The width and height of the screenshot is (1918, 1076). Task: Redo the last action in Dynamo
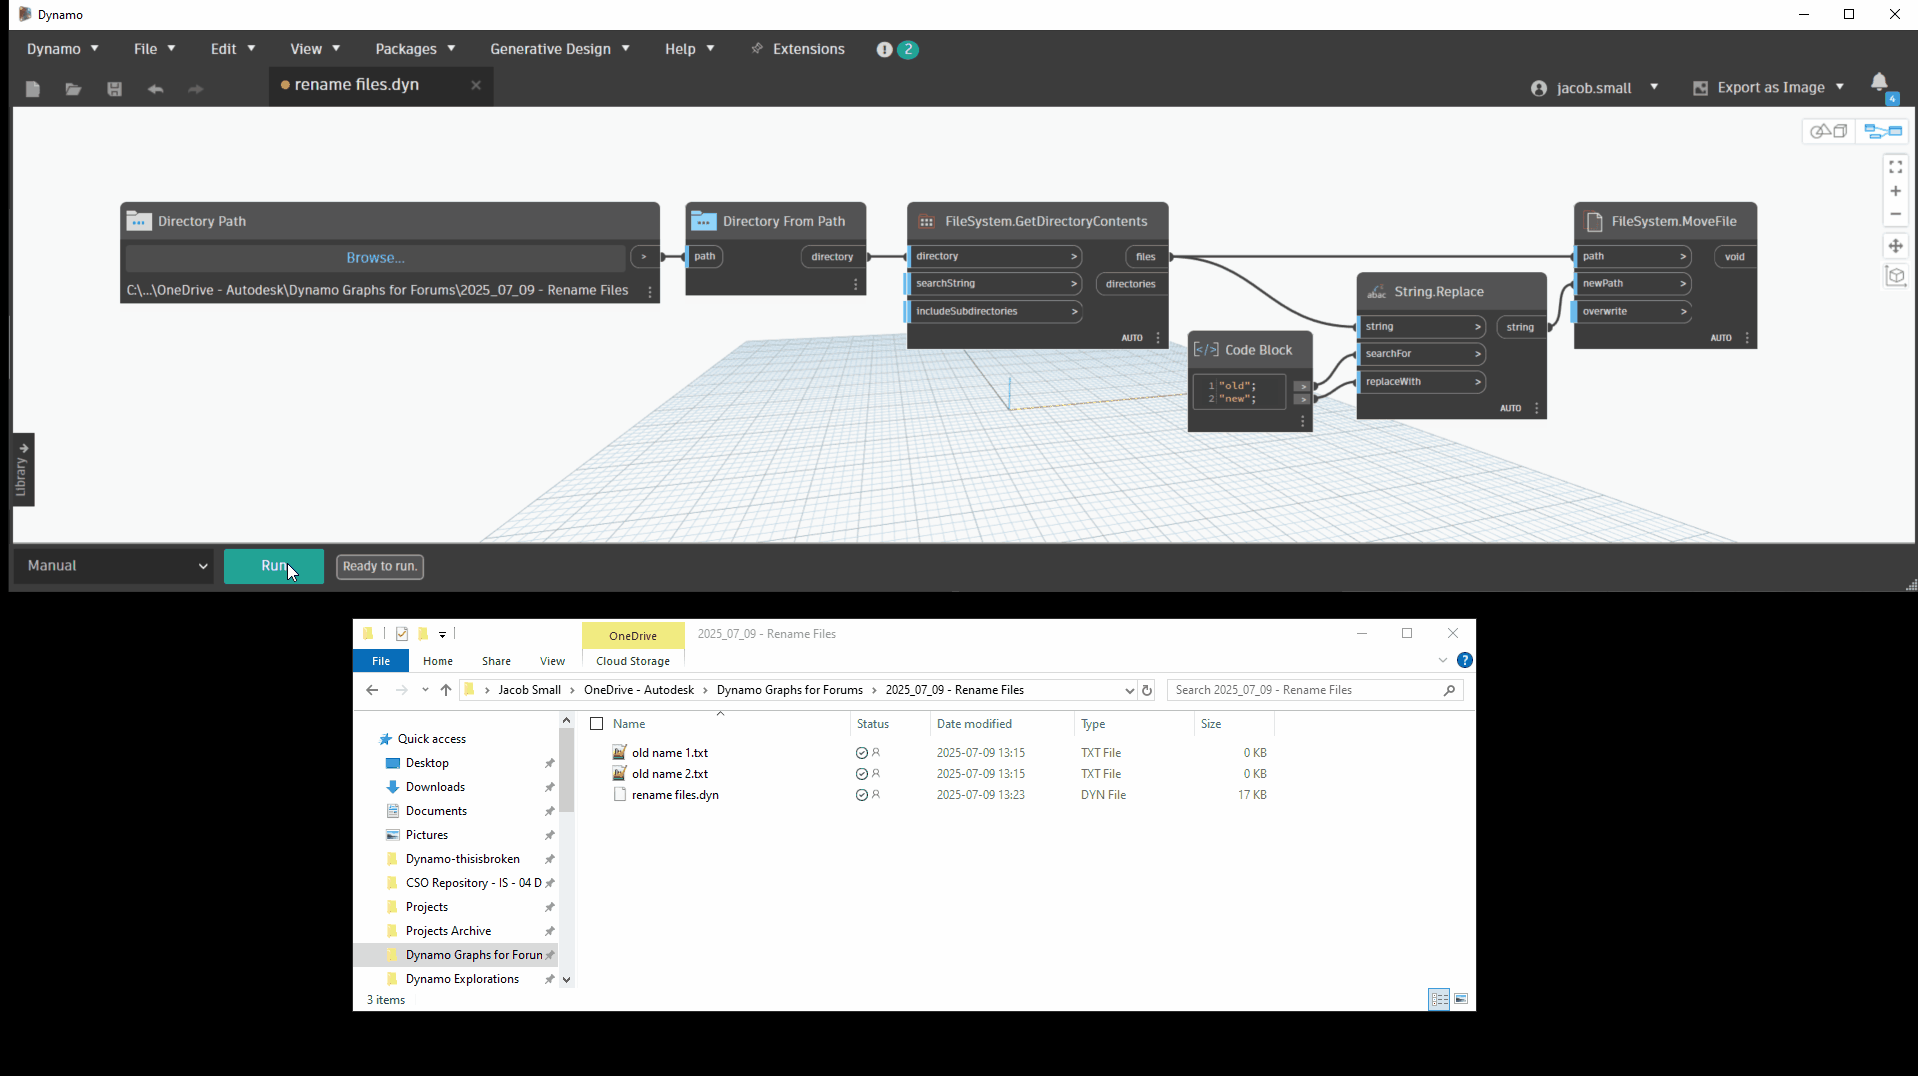[x=196, y=88]
